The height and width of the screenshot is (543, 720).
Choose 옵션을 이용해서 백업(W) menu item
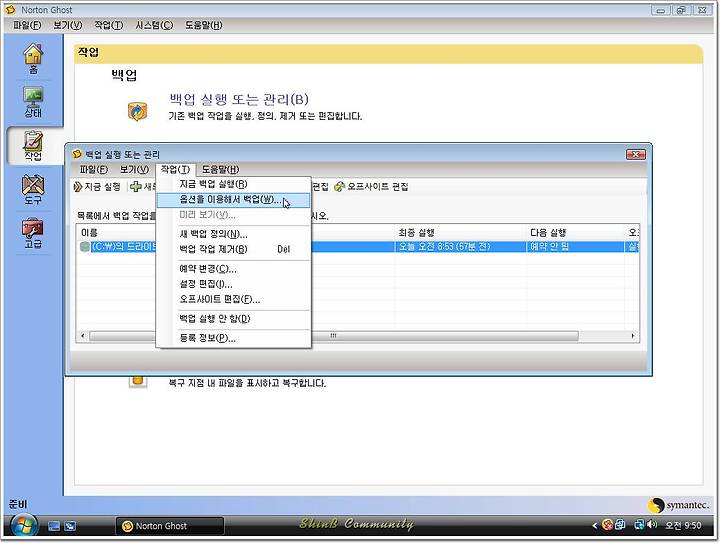click(234, 200)
